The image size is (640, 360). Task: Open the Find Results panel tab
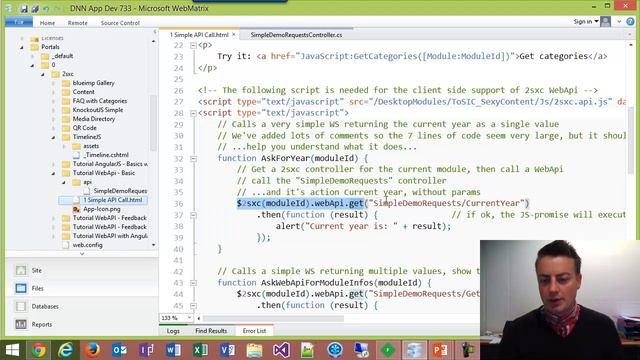click(x=211, y=331)
